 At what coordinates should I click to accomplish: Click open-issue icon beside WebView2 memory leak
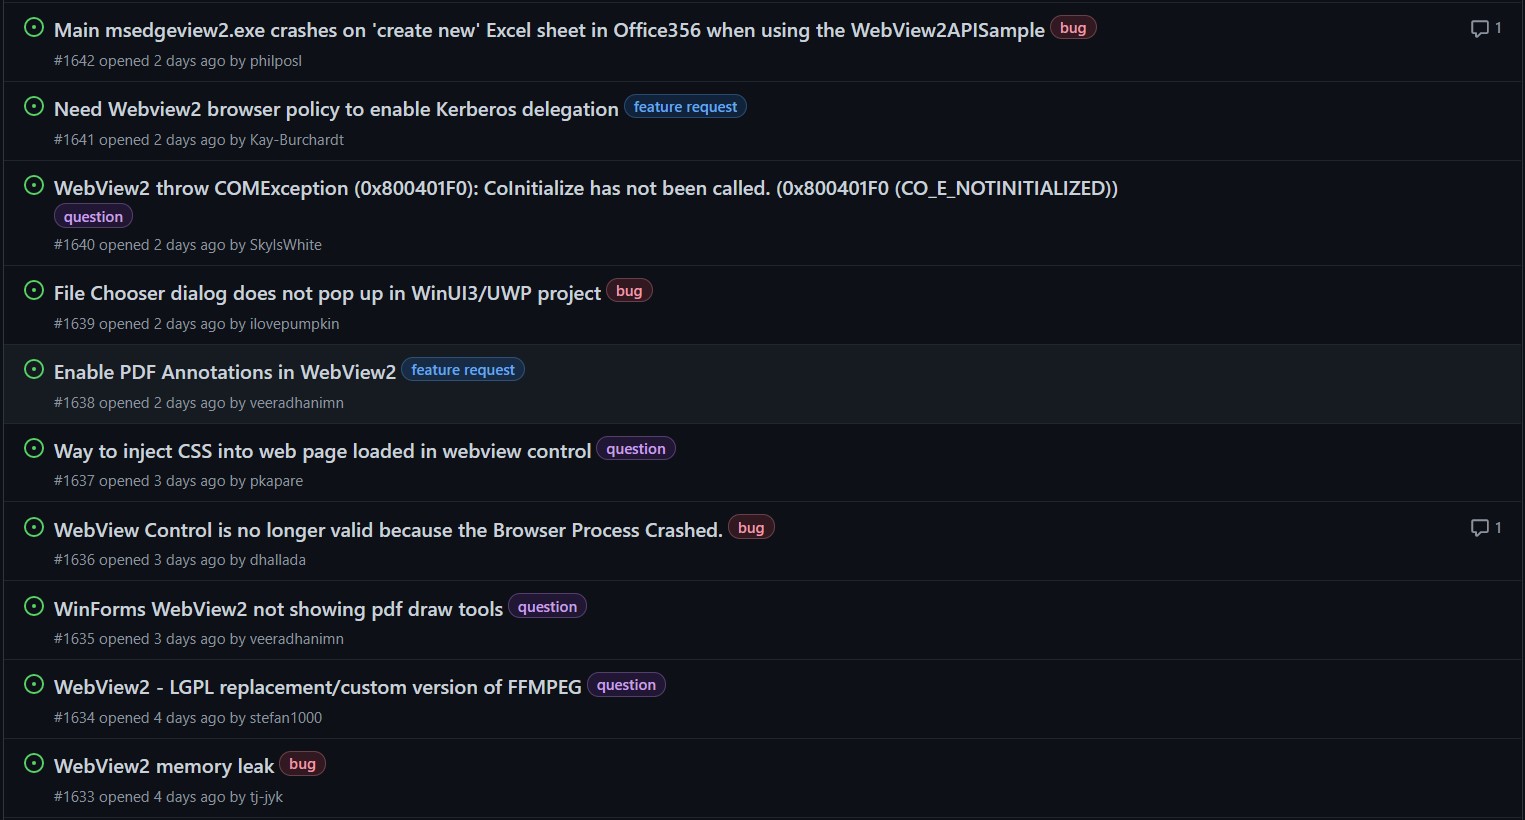(x=34, y=764)
